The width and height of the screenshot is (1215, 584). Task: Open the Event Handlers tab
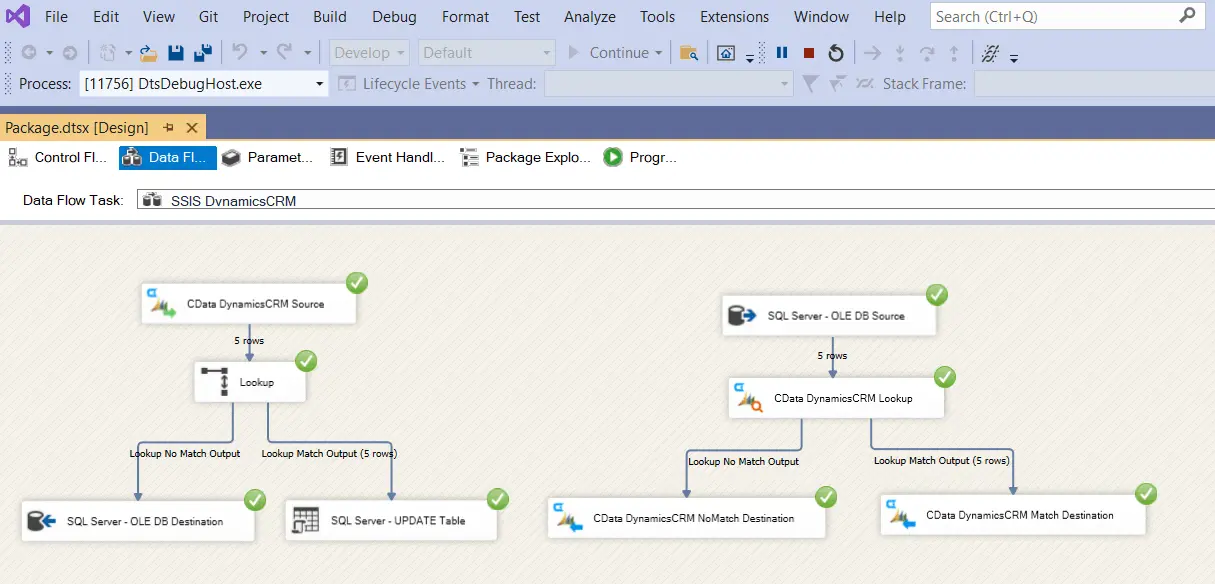[x=388, y=157]
